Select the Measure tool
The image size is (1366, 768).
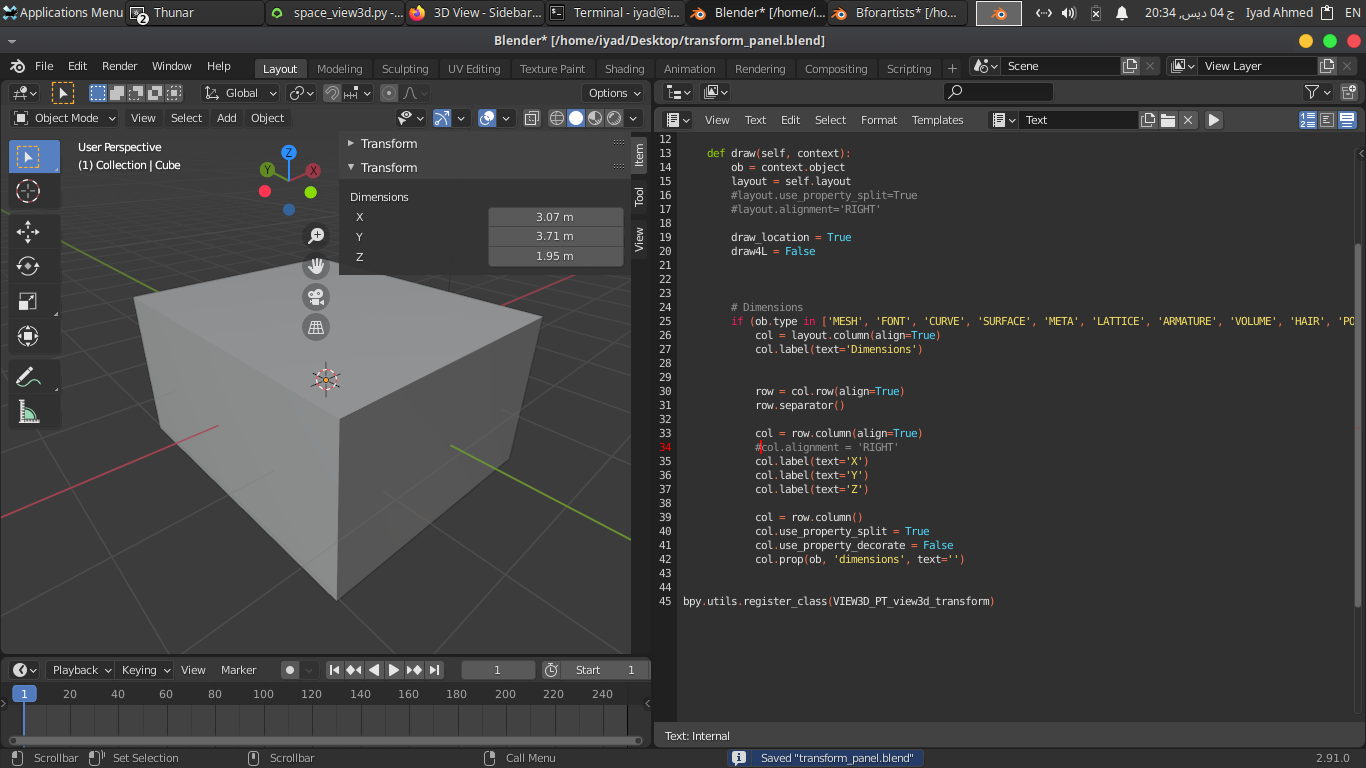coord(28,411)
